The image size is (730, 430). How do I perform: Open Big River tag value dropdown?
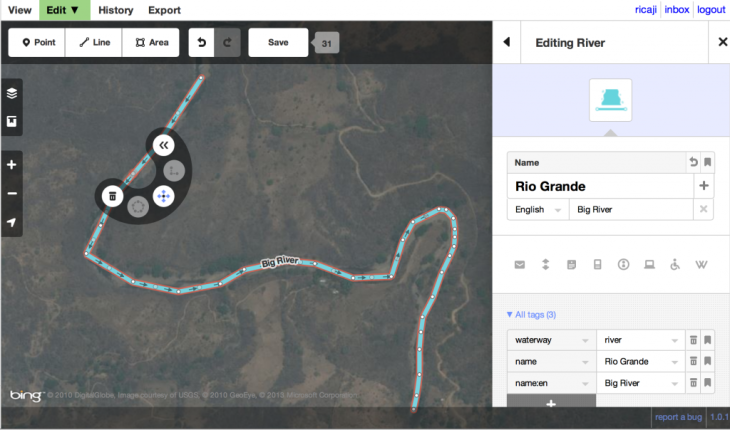(674, 383)
